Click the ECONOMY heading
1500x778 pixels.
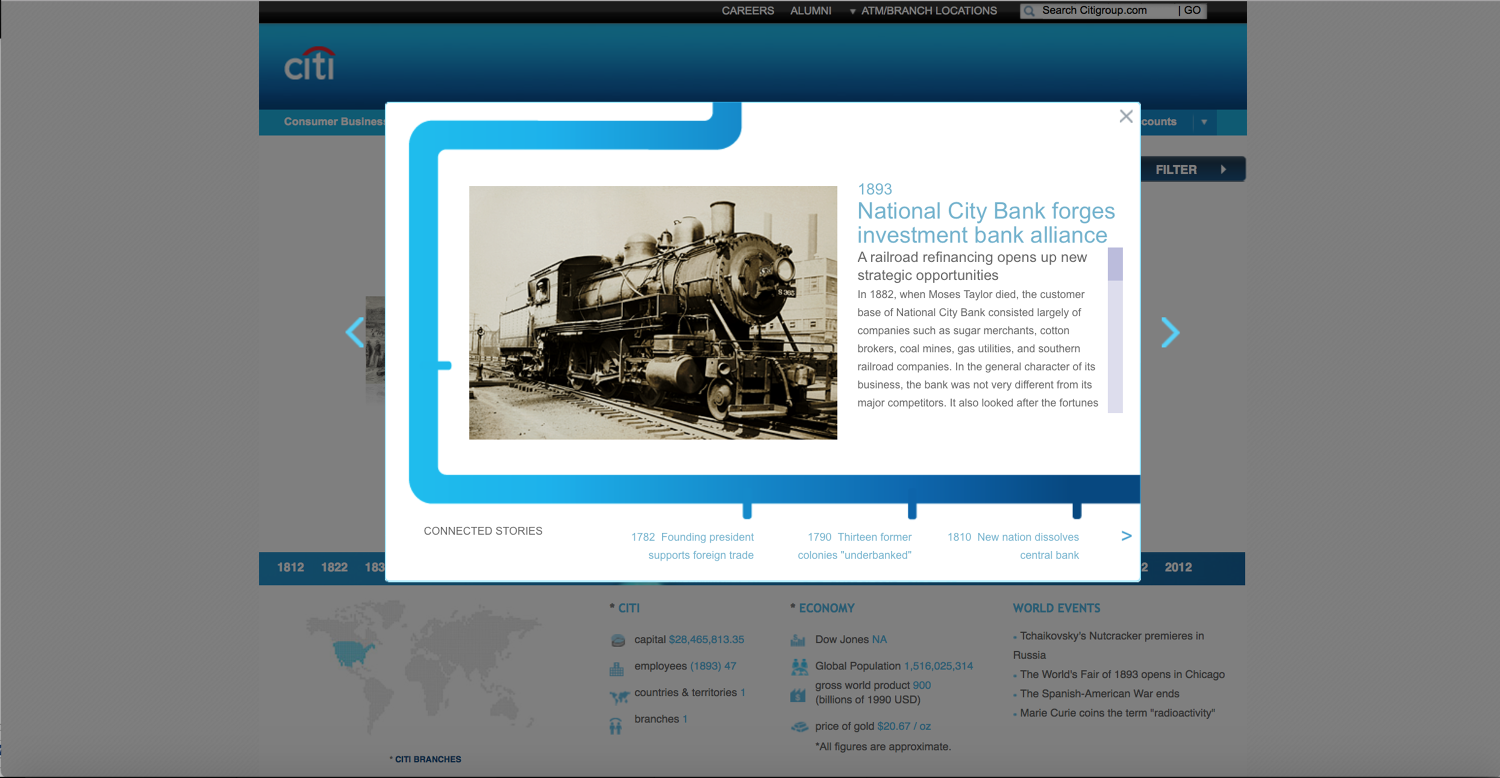coord(826,608)
